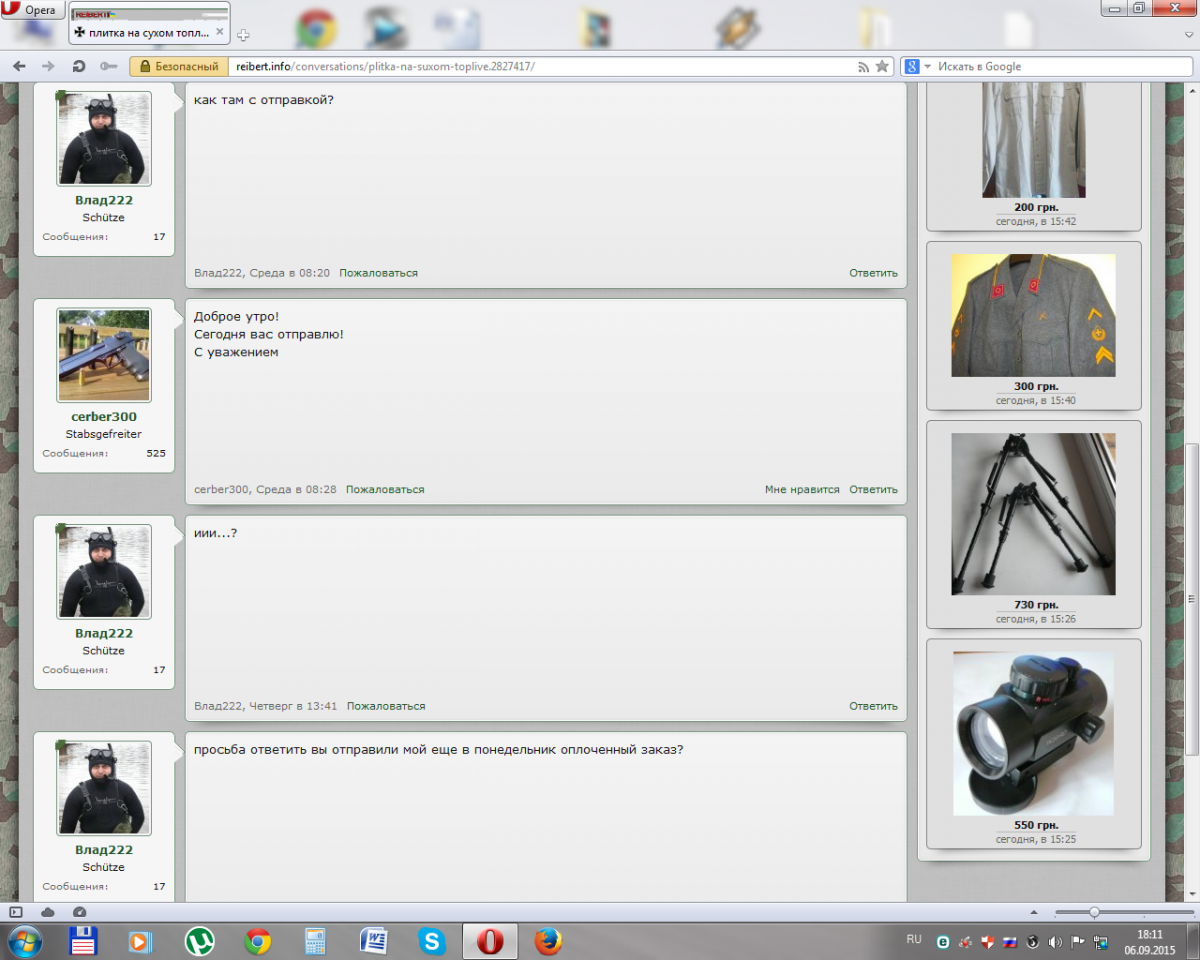Switch to the "плитка на сухом топл..." tab
Image resolution: width=1200 pixels, height=960 pixels.
click(x=148, y=32)
